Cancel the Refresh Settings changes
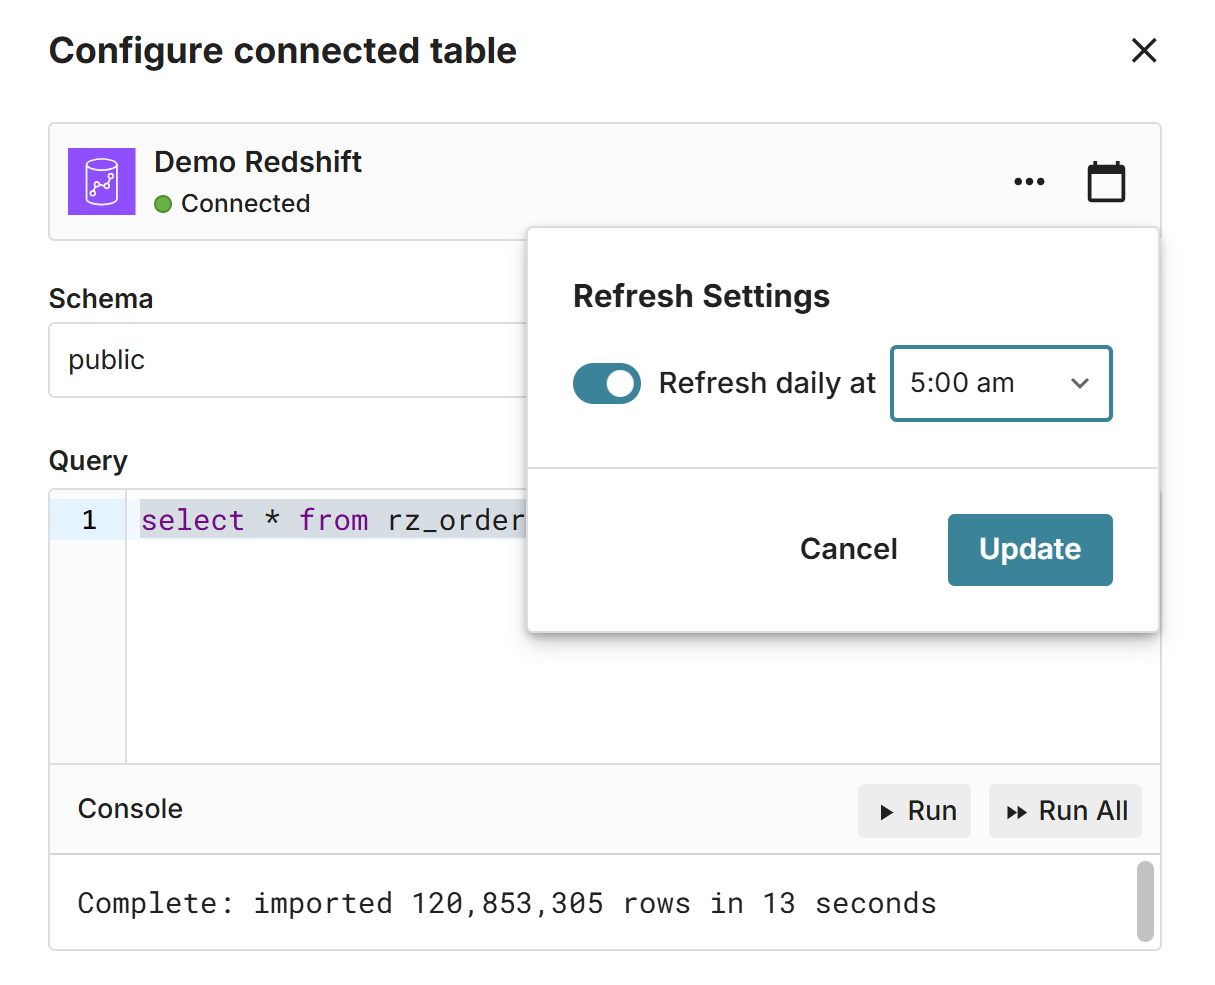The image size is (1215, 985). 848,549
